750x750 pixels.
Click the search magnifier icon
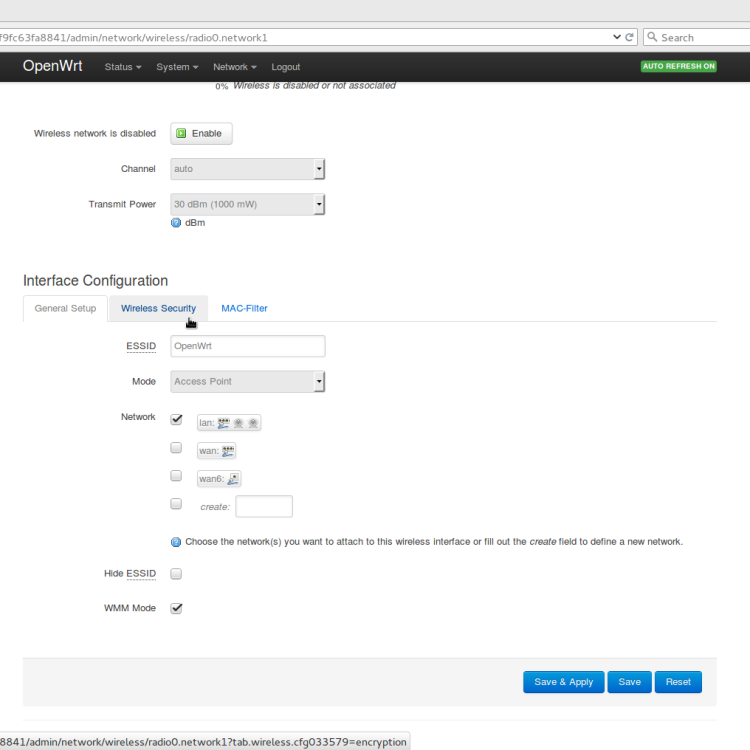click(653, 37)
